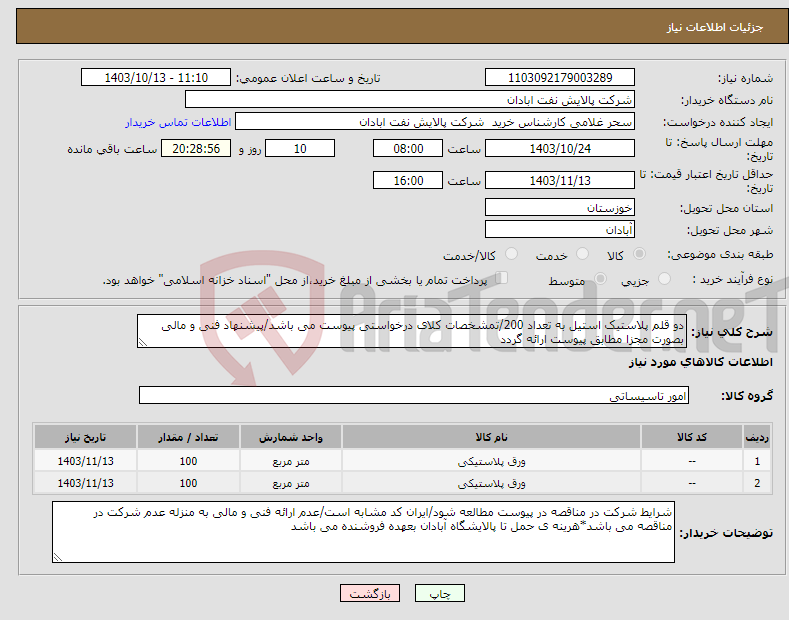Click the delivery city field آبادان
This screenshot has height=620, width=789.
click(560, 229)
